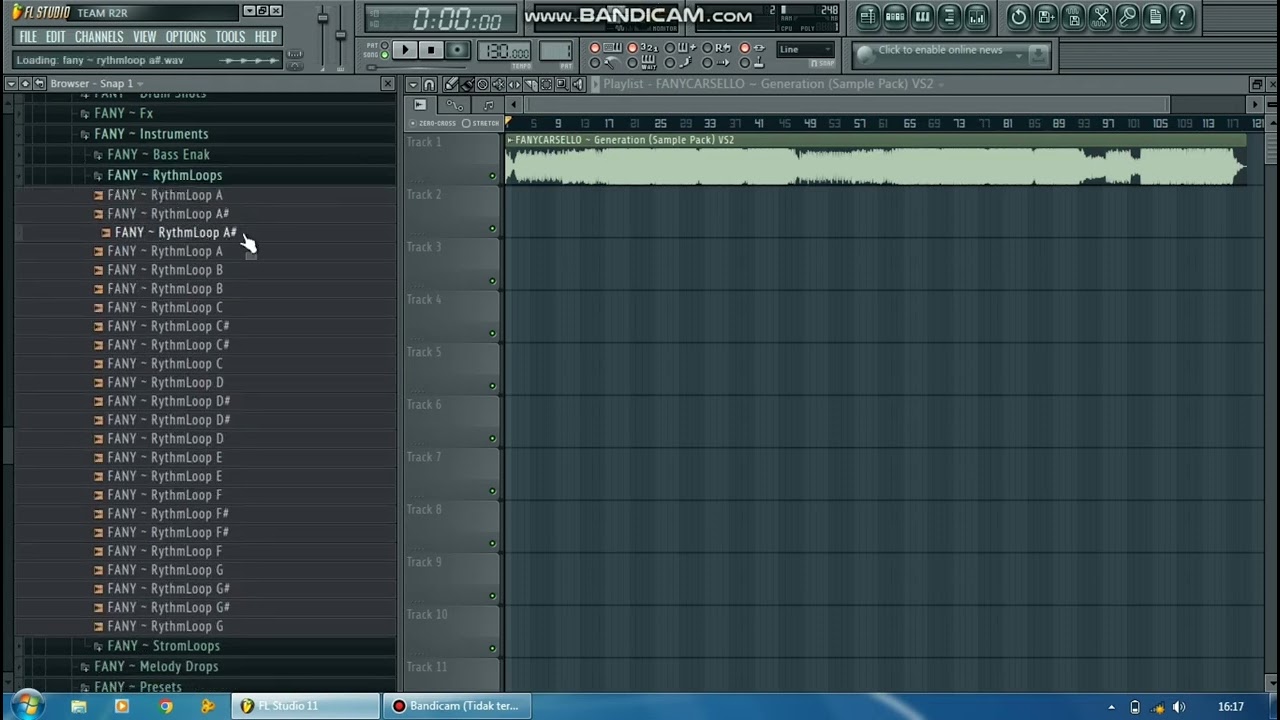Switch Playlist to audio clips focus
1280x720 pixels.
coord(420,105)
